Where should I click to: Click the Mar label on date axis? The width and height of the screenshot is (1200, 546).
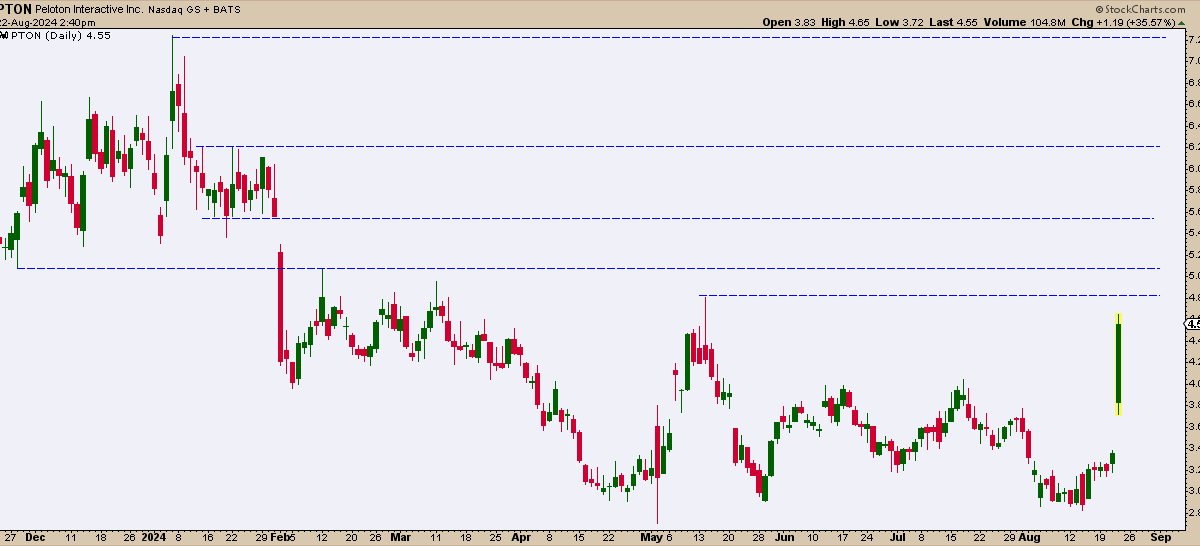click(x=400, y=536)
